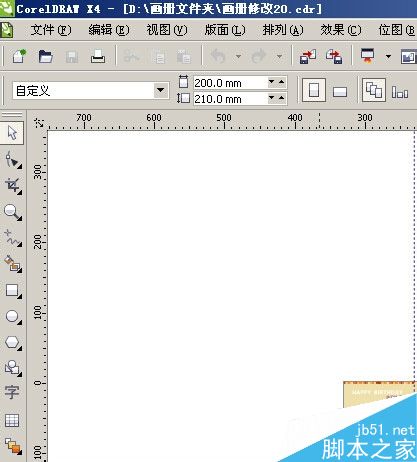Image resolution: width=417 pixels, height=462 pixels.
Task: Select the Ellipse tool
Action: click(x=12, y=317)
